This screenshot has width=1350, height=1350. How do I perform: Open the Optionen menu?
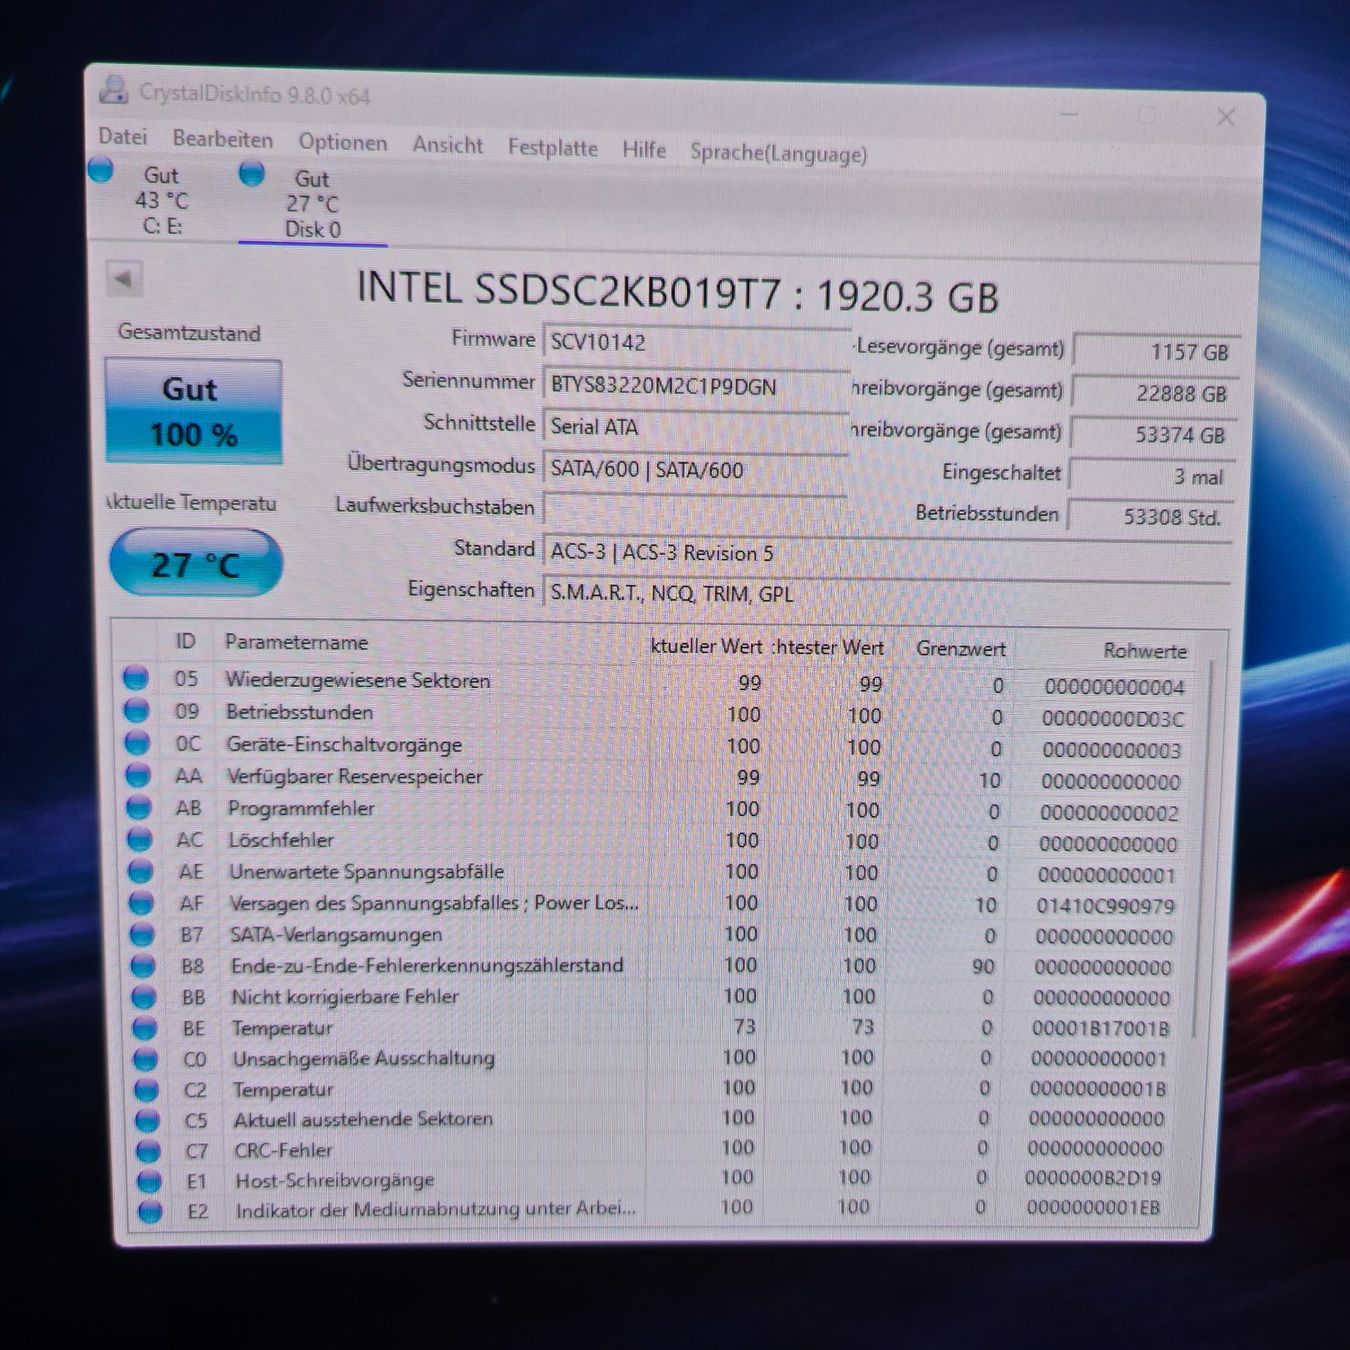click(x=342, y=142)
